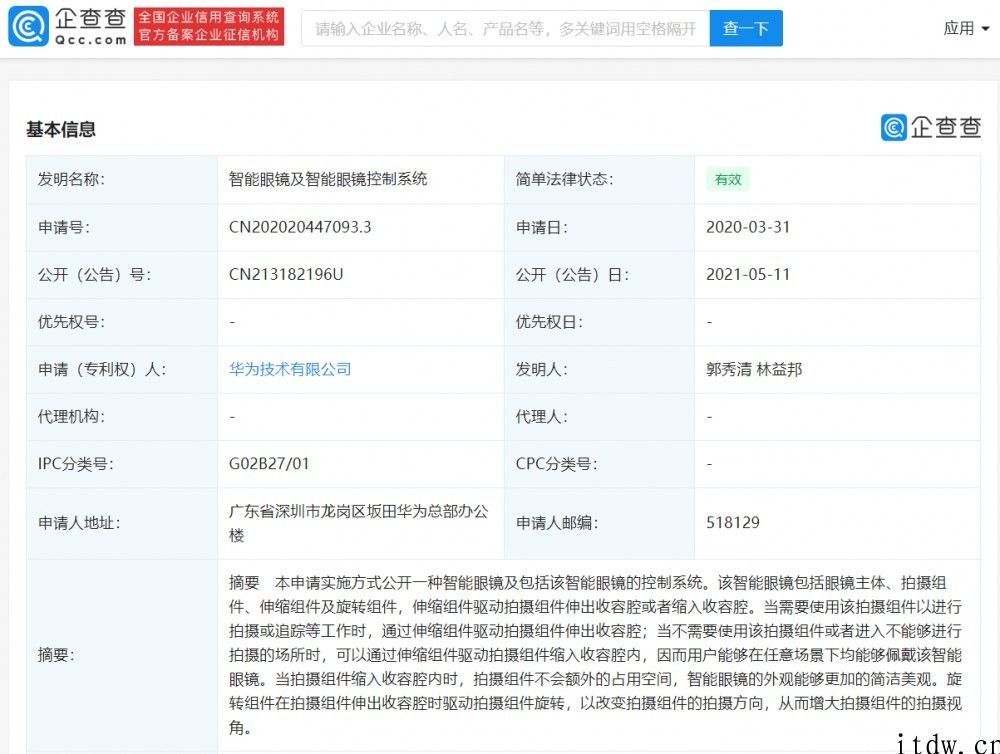
Task: Click the 申请人邮编 label cell
Action: [599, 523]
